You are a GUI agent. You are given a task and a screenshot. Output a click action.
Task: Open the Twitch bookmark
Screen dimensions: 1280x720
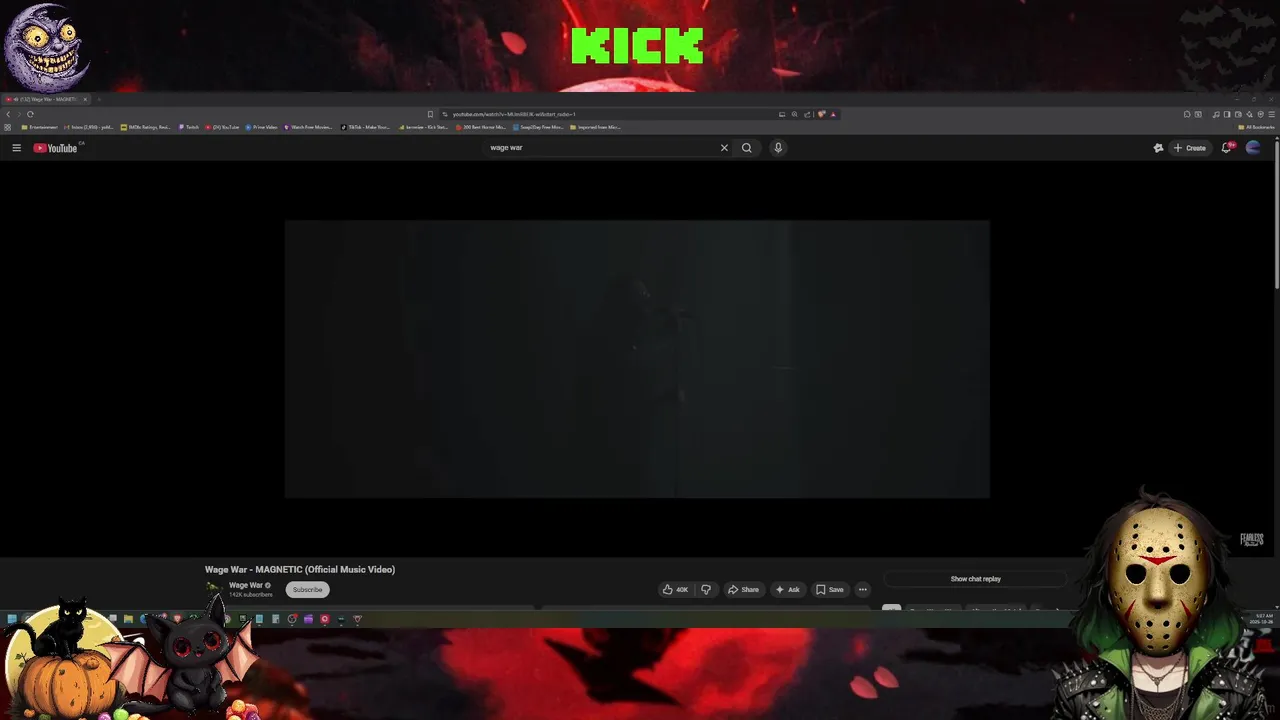(189, 127)
